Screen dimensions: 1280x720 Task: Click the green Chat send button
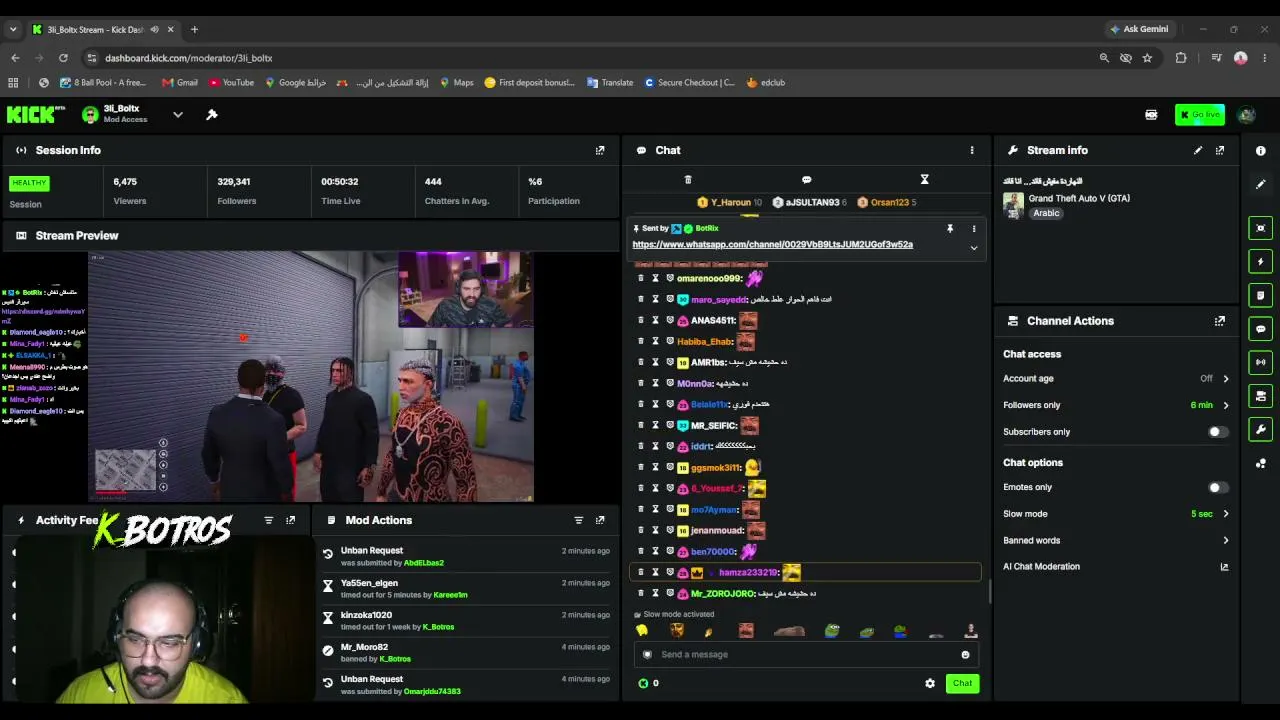962,683
